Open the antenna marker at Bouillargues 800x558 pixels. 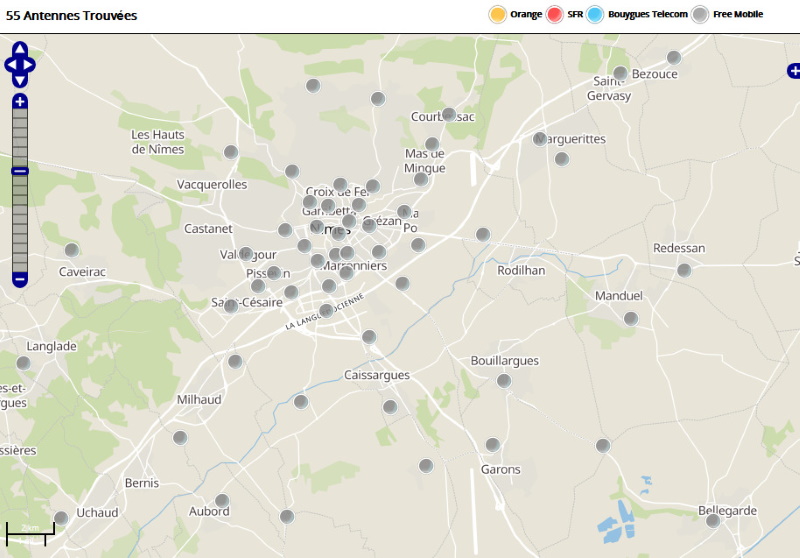click(504, 380)
